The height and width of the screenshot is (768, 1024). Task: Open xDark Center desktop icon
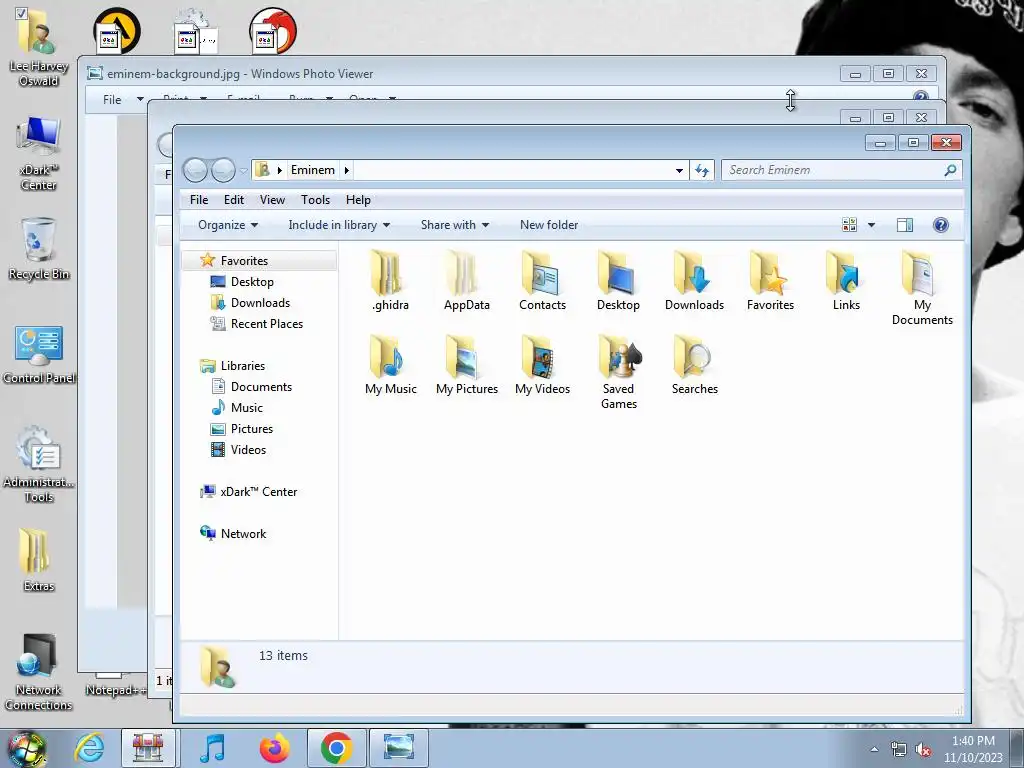click(39, 153)
